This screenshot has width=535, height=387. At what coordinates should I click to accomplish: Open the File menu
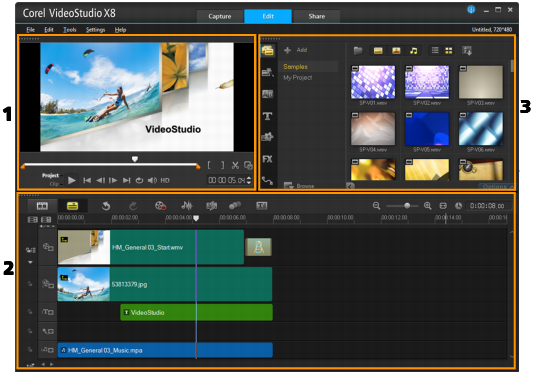click(30, 30)
